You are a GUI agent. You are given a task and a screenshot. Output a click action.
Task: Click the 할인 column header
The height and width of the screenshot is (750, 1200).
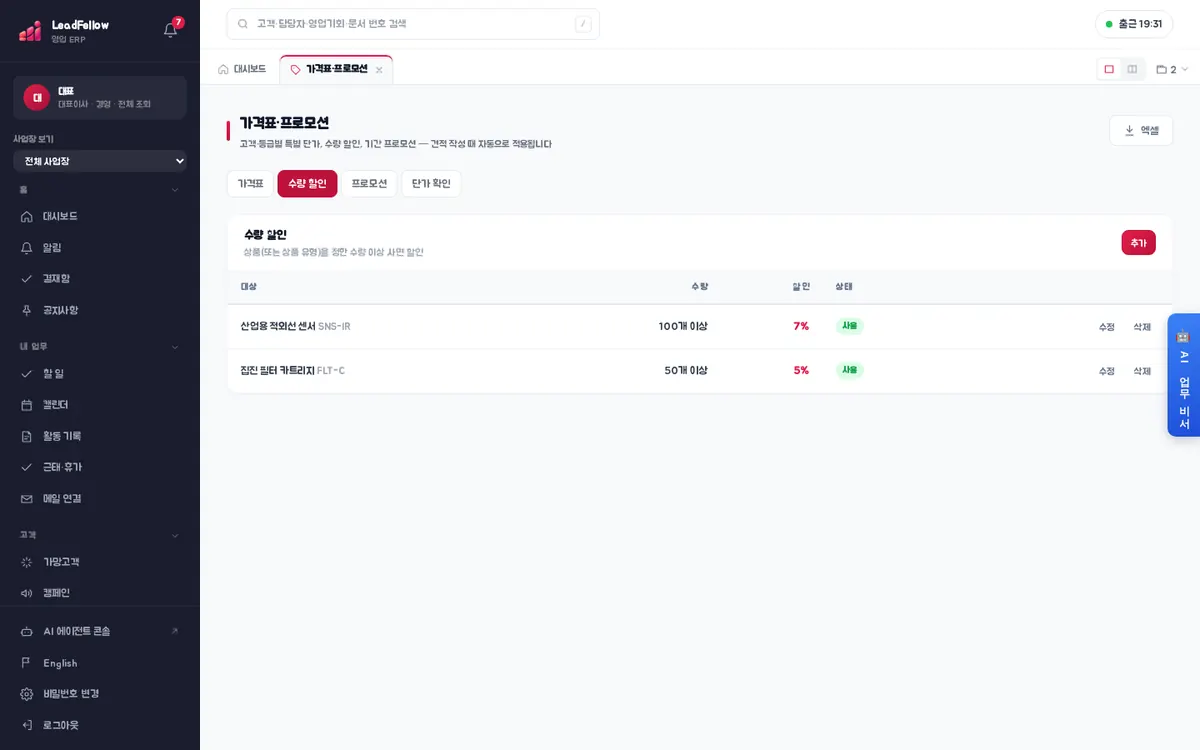pos(801,287)
